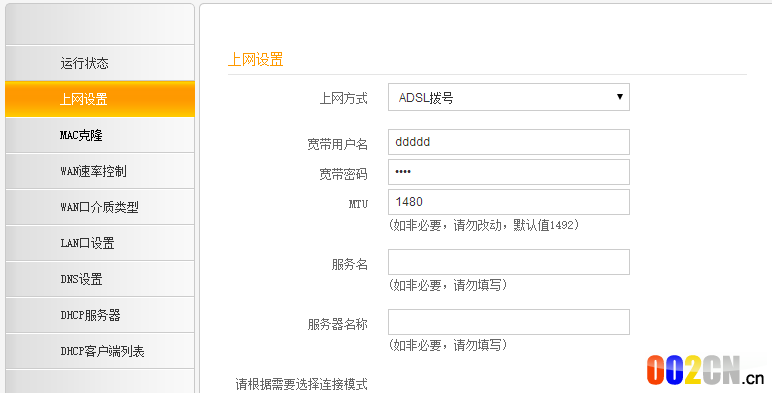Click the 上网方式 label
This screenshot has width=772, height=393.
(344, 98)
